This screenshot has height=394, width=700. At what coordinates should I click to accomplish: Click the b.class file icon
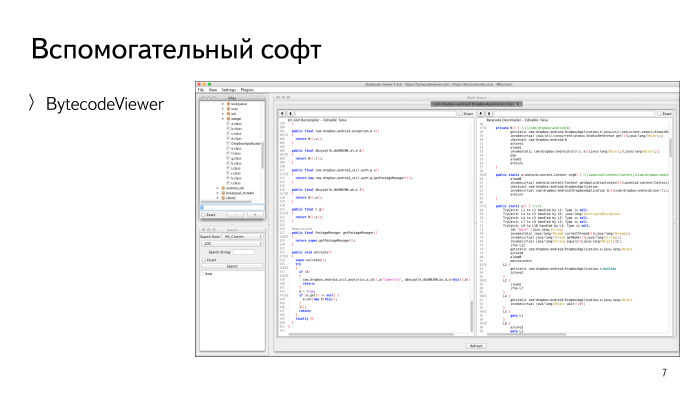coord(228,129)
